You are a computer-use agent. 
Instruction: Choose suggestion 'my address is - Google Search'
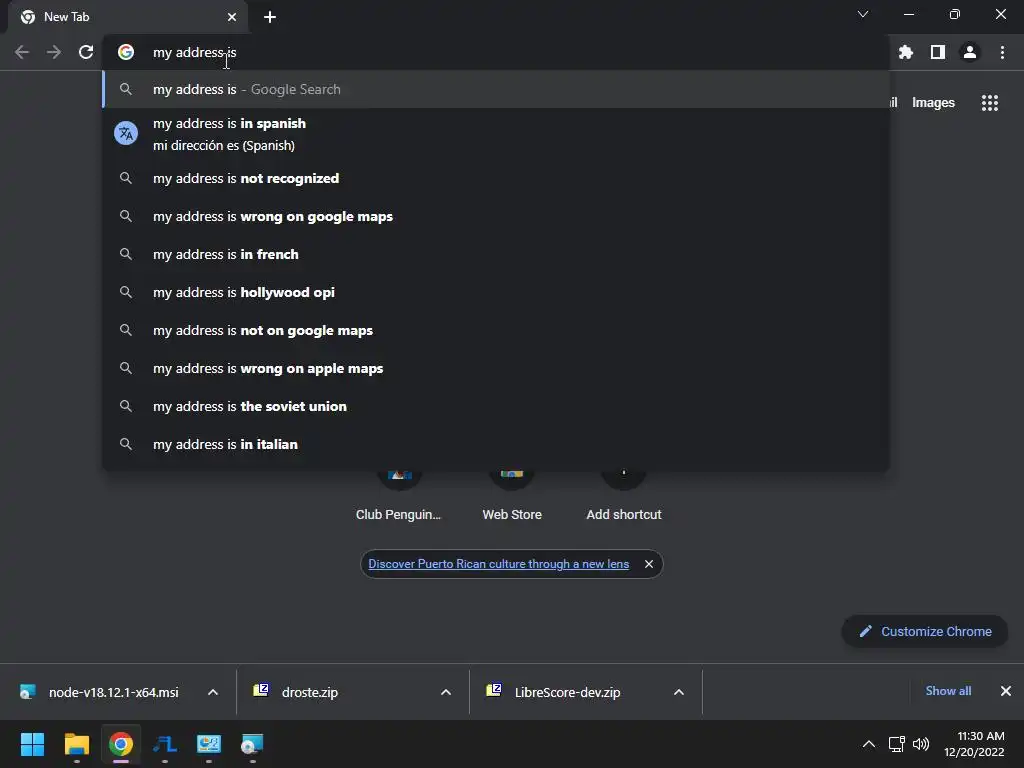(496, 89)
